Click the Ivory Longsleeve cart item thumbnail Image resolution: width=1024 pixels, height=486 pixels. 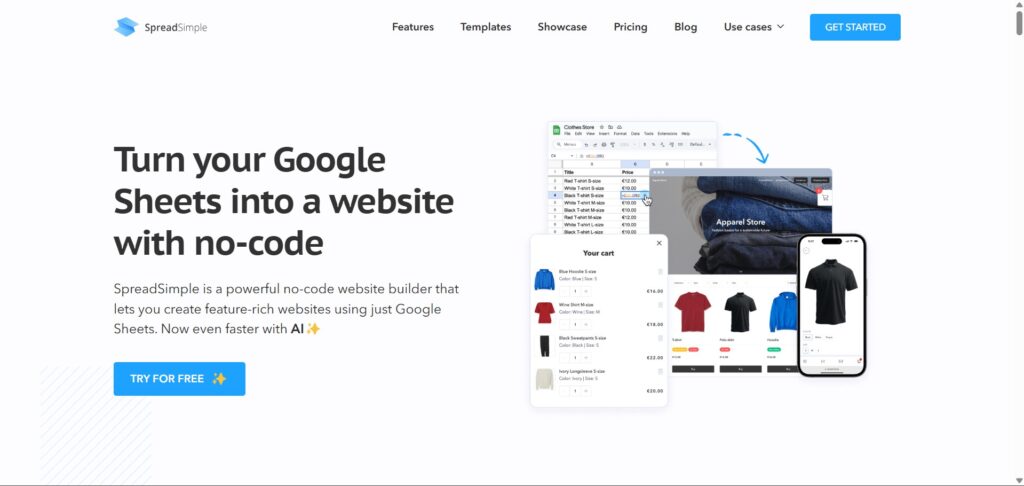click(544, 380)
